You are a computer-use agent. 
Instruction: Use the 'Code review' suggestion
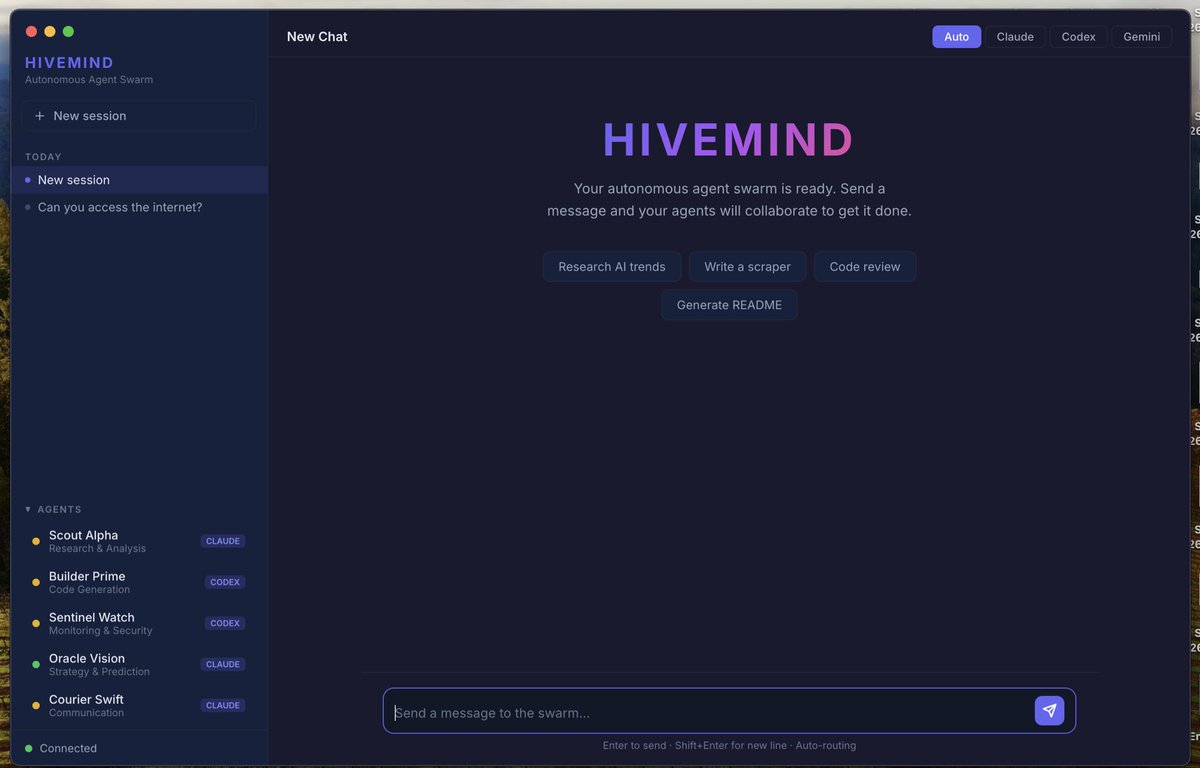click(x=865, y=267)
